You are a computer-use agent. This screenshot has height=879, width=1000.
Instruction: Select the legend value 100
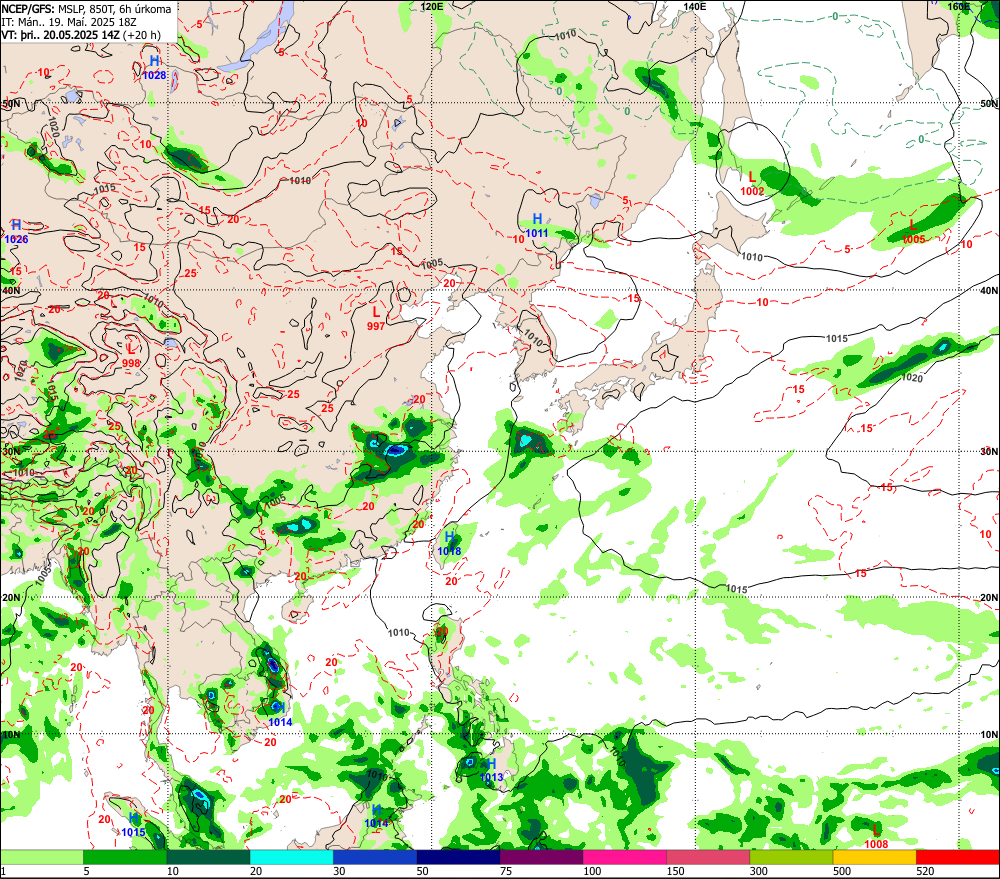(592, 871)
